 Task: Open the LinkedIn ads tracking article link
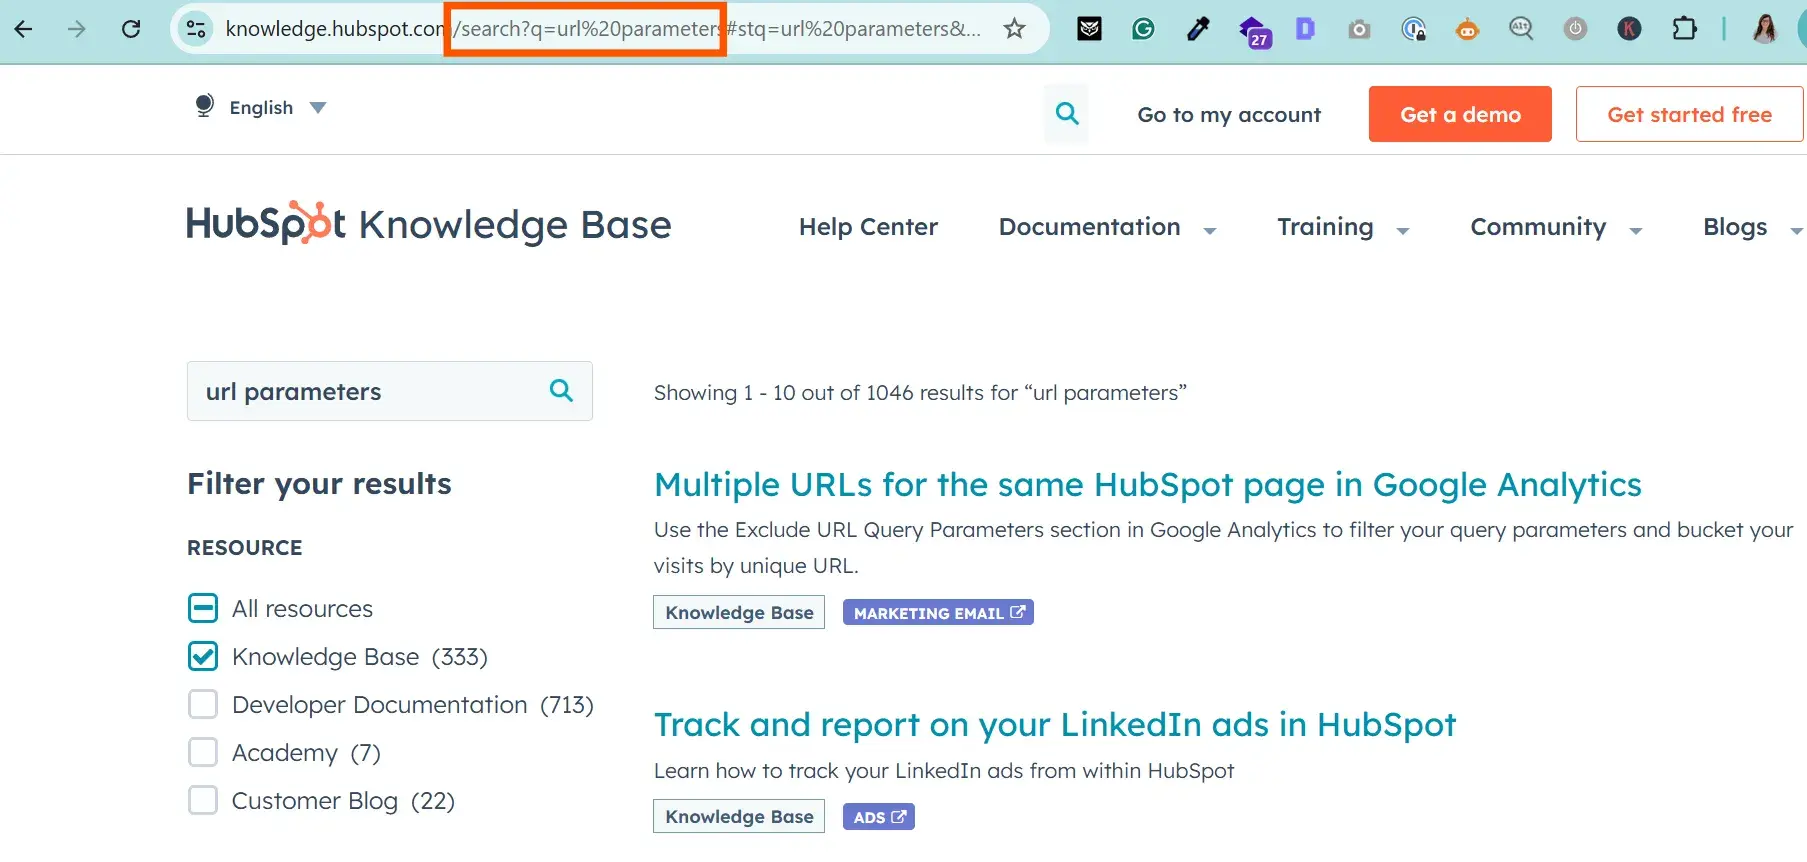pos(1054,725)
